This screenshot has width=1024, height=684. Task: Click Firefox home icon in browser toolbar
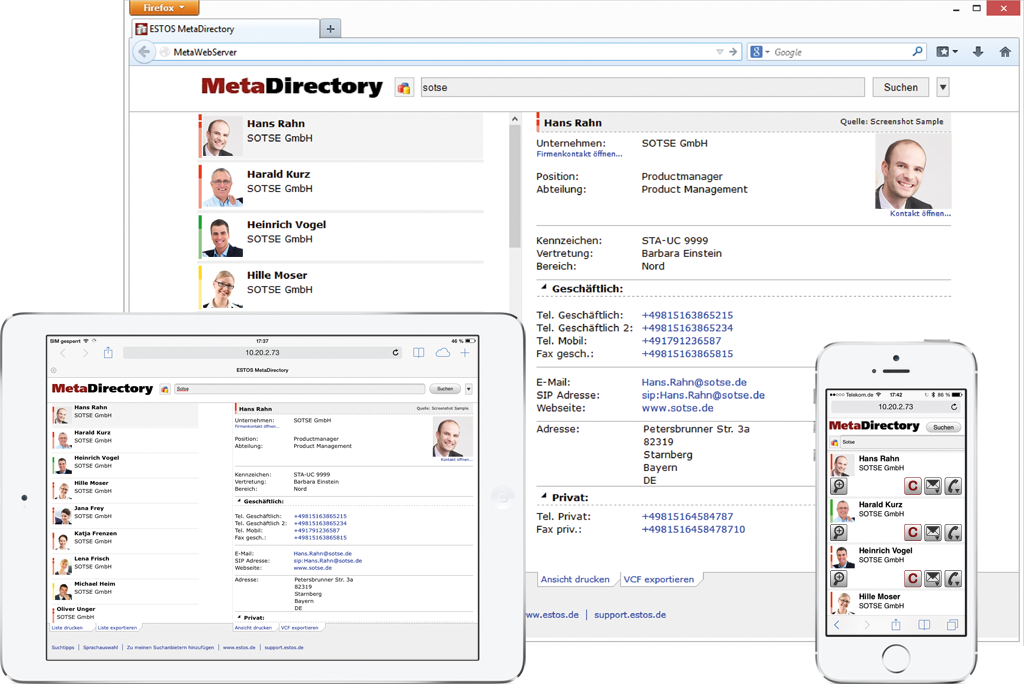click(1005, 52)
